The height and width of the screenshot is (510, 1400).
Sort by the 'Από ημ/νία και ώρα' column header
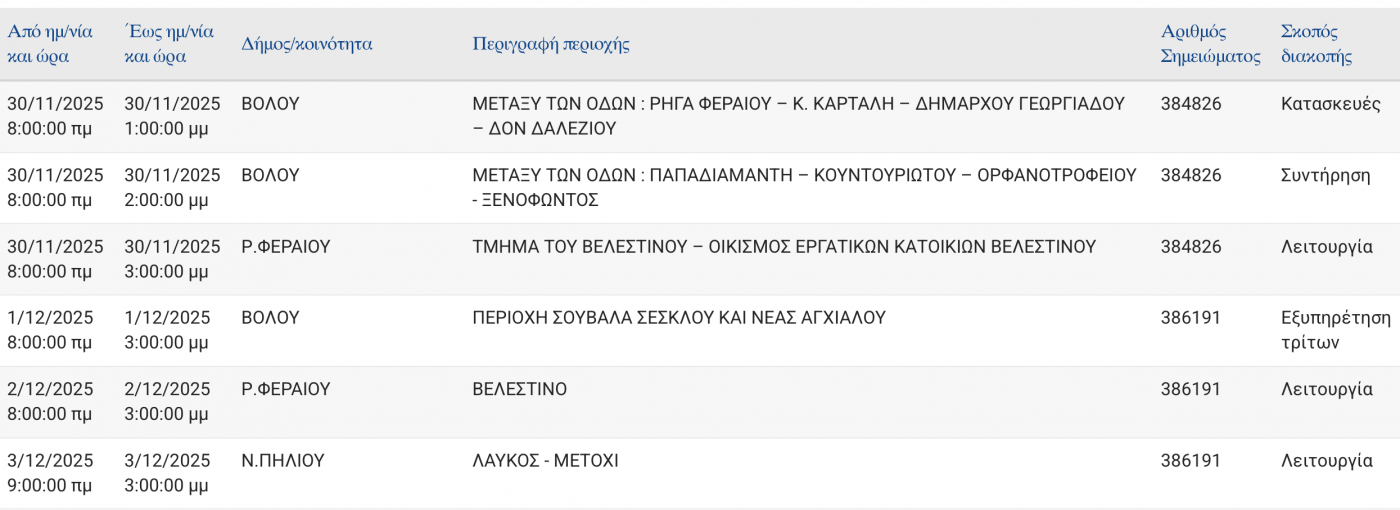click(x=50, y=44)
